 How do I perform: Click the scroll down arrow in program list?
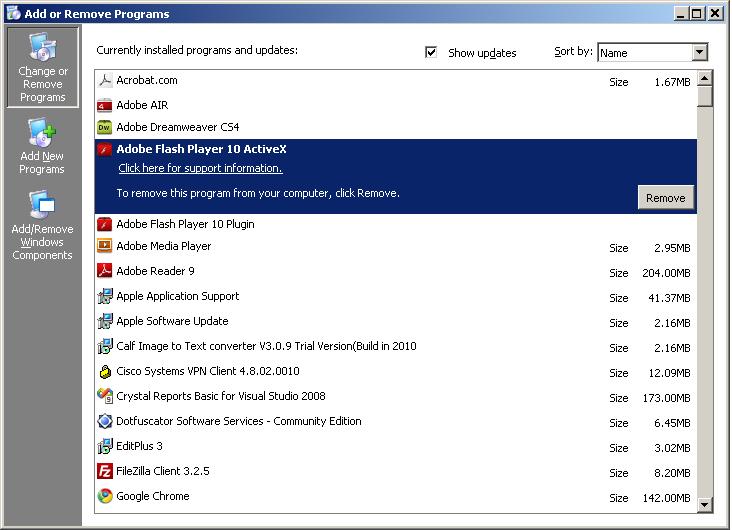click(x=704, y=505)
